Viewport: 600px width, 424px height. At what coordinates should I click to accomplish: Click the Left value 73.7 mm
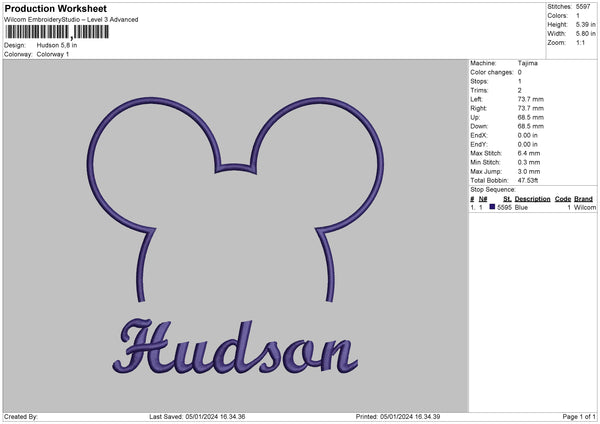530,99
